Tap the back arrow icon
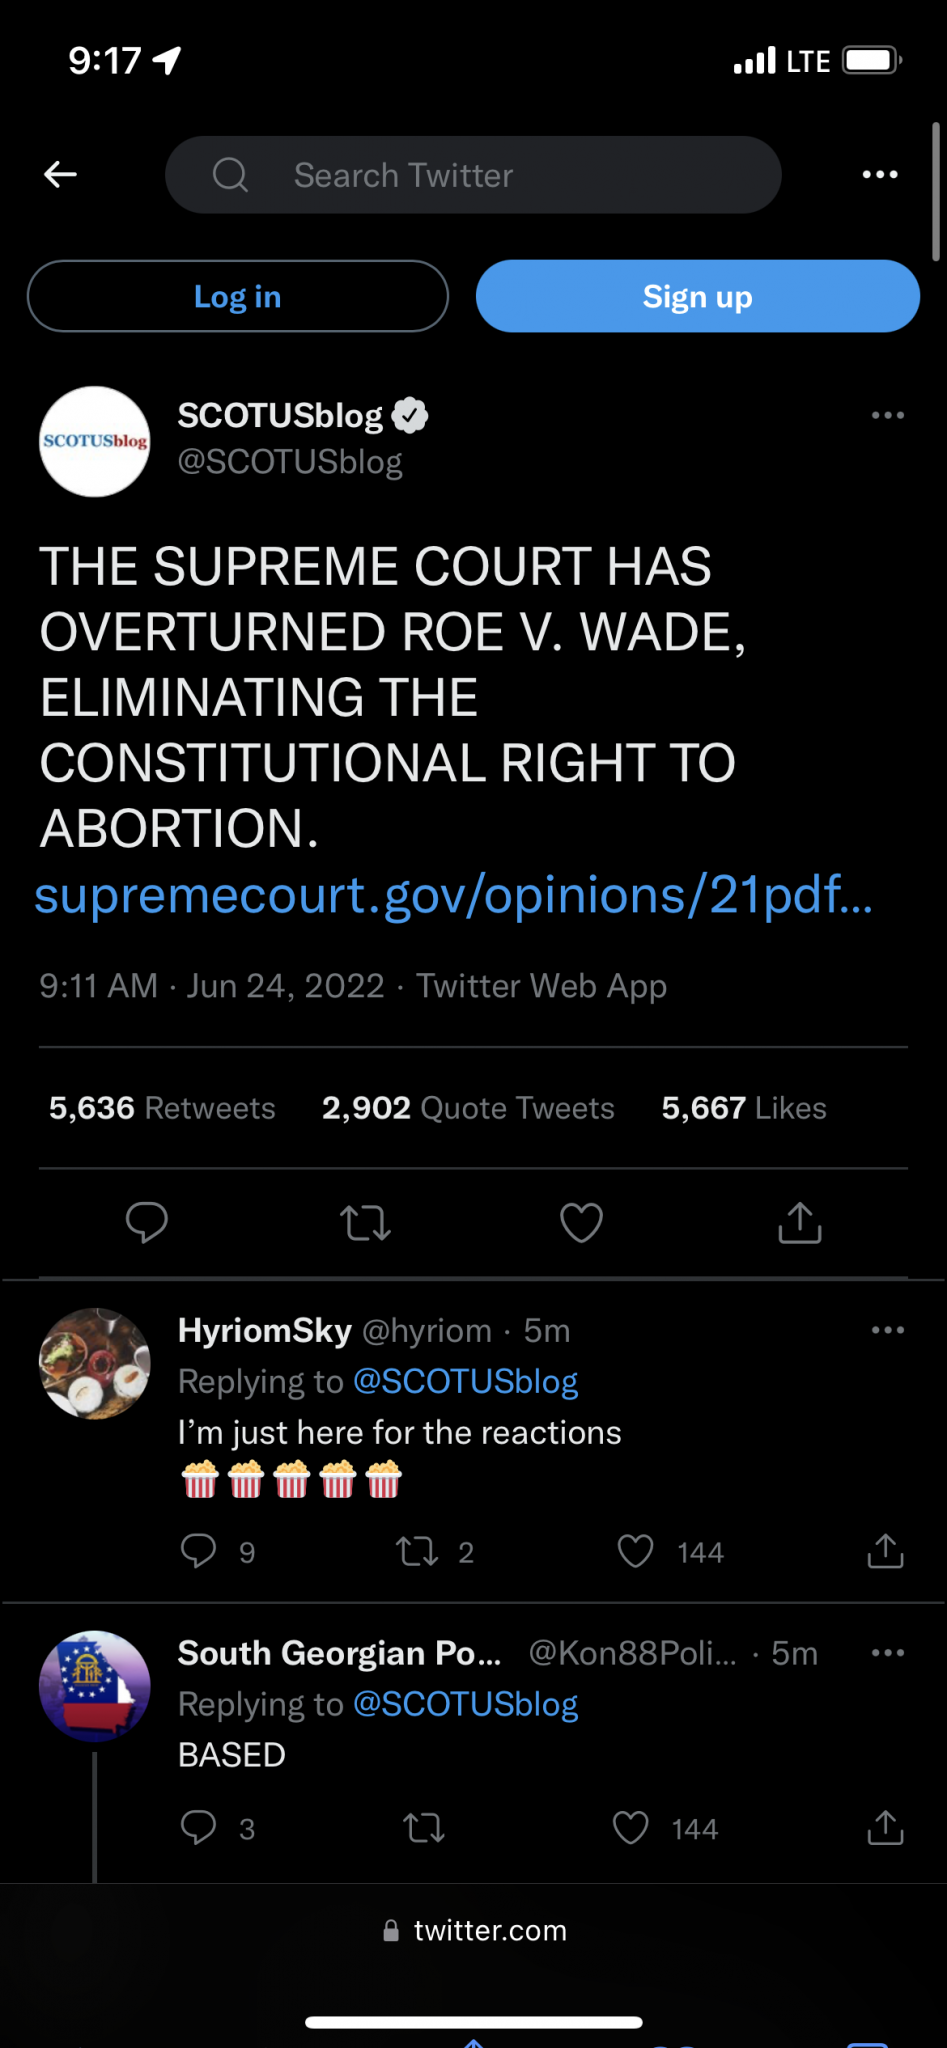The width and height of the screenshot is (947, 2048). click(61, 175)
